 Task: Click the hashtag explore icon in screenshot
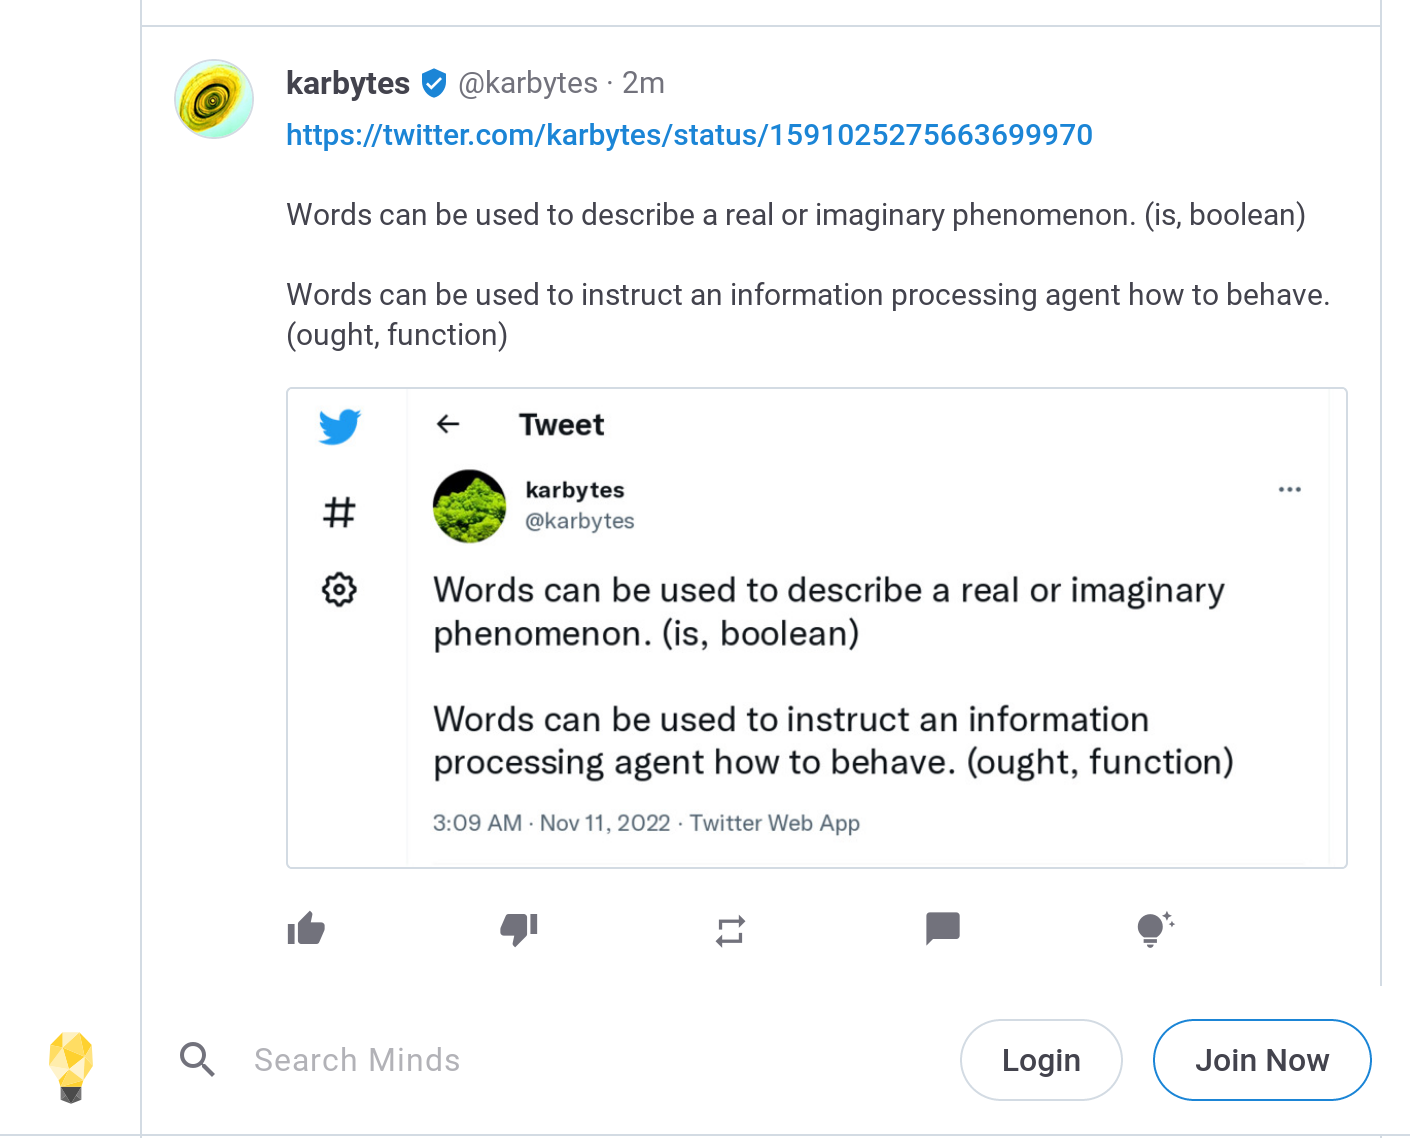point(339,512)
